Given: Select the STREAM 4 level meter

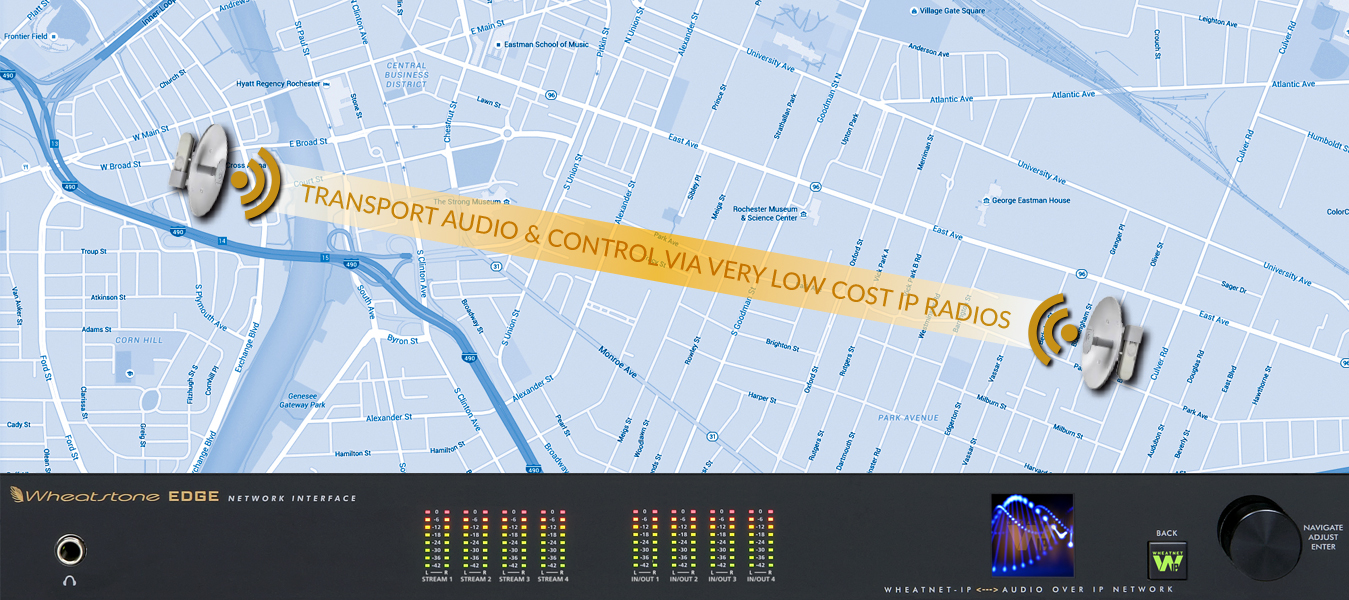Looking at the screenshot, I should point(552,545).
